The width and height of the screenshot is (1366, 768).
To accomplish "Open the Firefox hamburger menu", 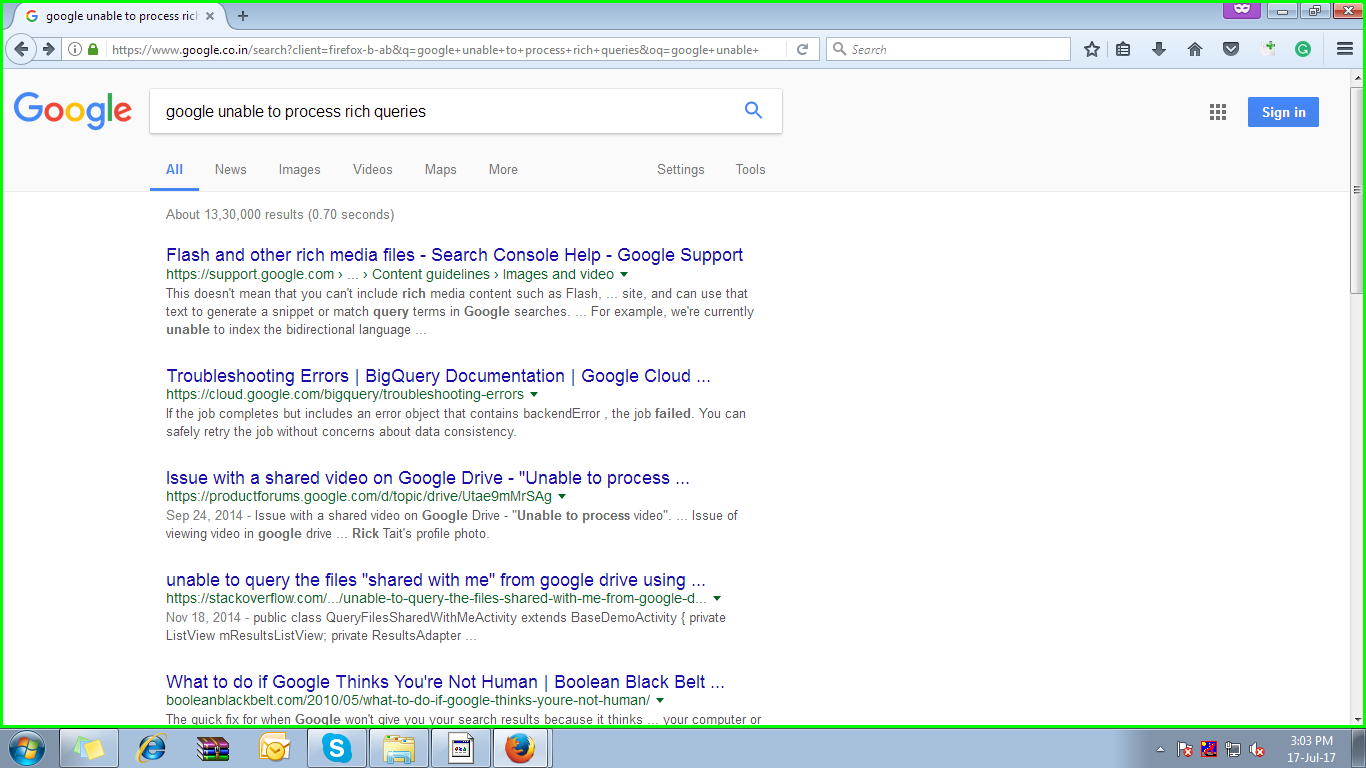I will pos(1345,49).
